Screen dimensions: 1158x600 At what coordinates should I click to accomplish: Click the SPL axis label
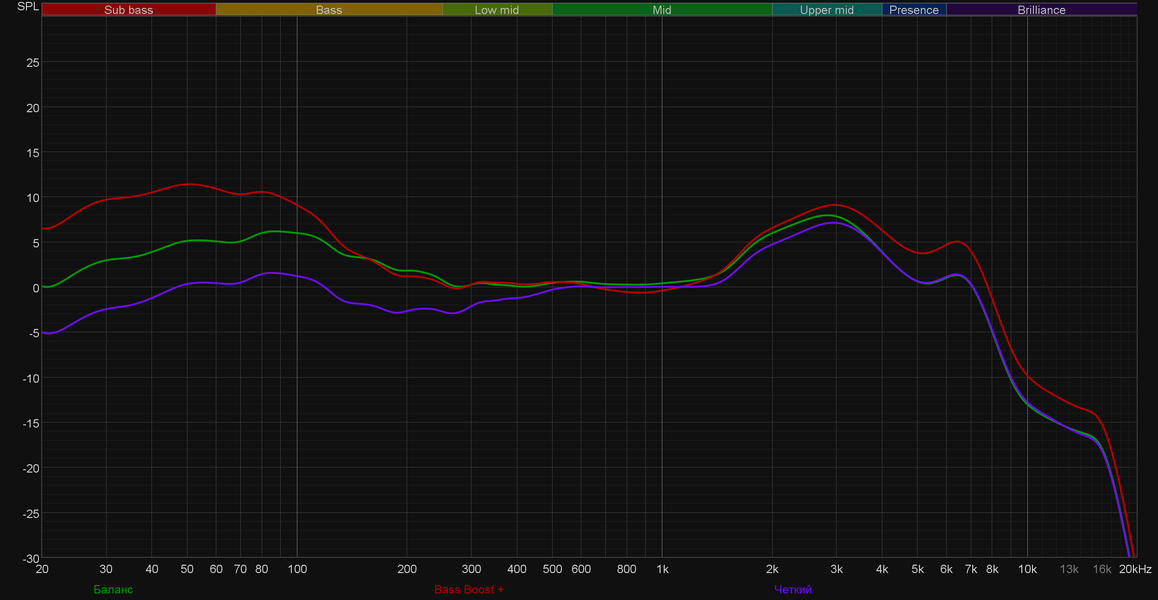tap(27, 7)
